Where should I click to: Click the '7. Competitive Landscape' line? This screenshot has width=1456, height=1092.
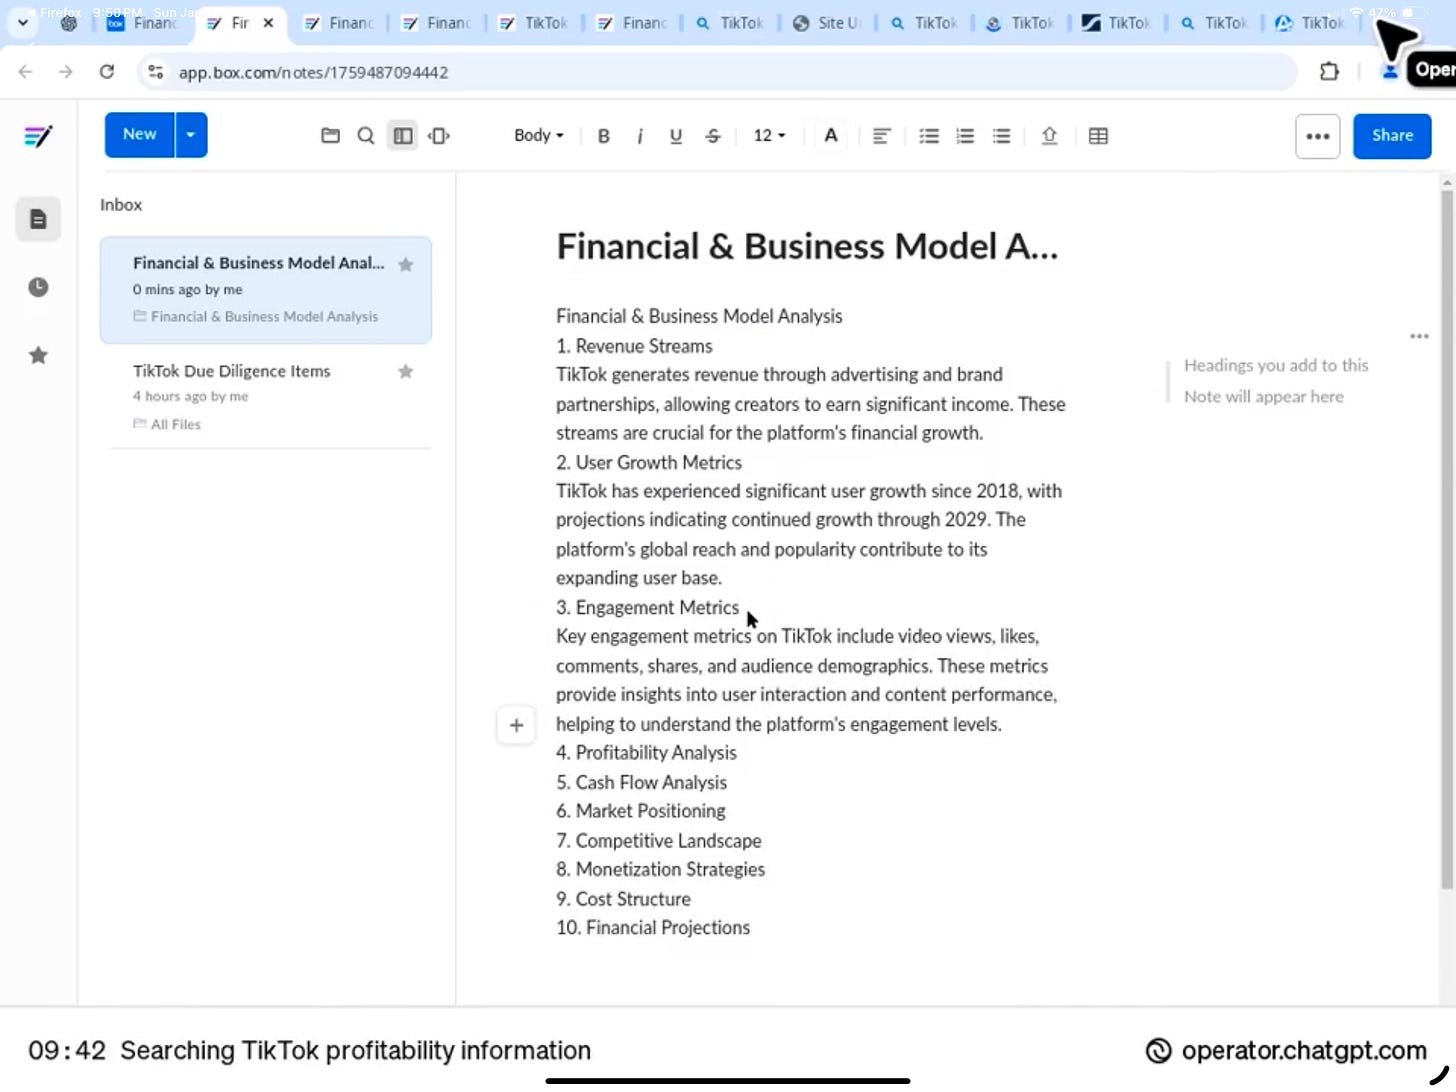[659, 841]
